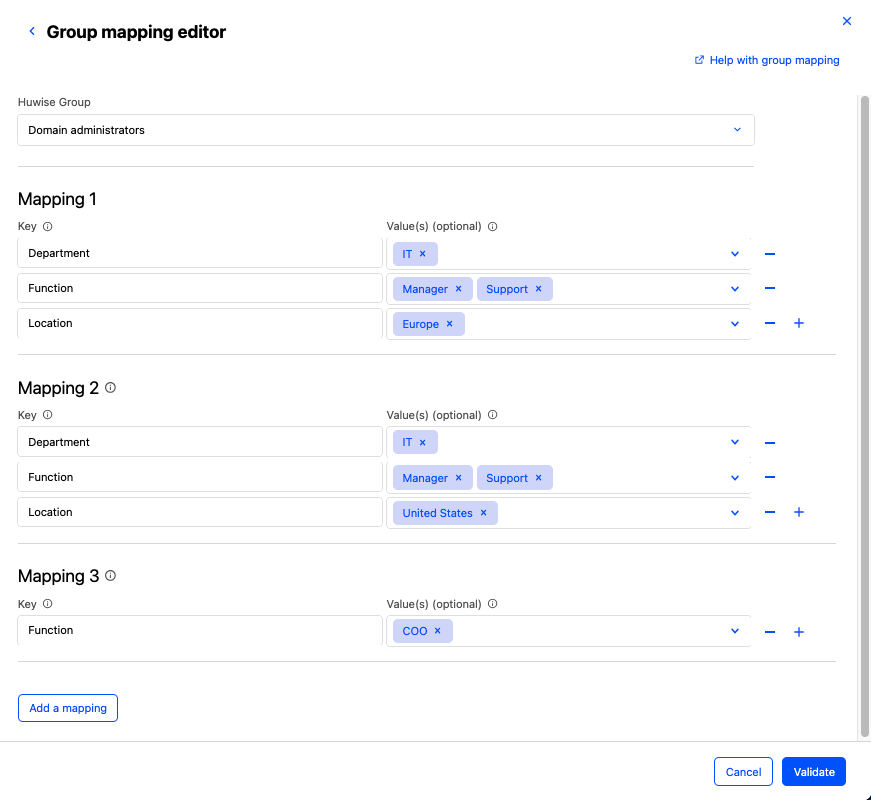871x800 pixels.
Task: Add a new key row to Mapping 3
Action: (x=799, y=632)
